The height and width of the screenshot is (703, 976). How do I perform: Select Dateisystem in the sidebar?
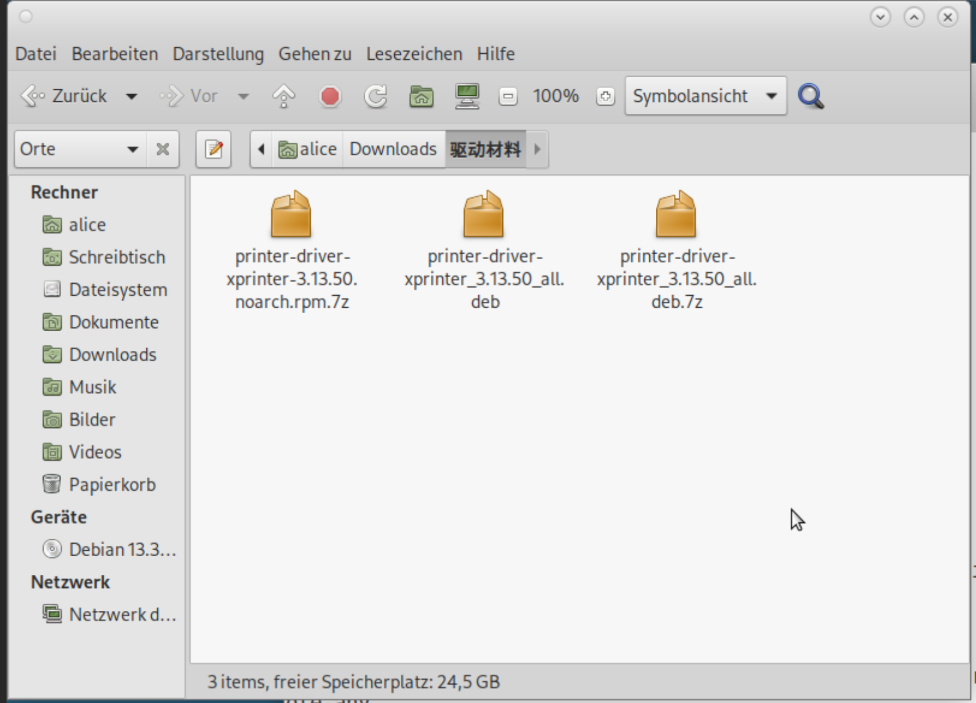click(117, 290)
